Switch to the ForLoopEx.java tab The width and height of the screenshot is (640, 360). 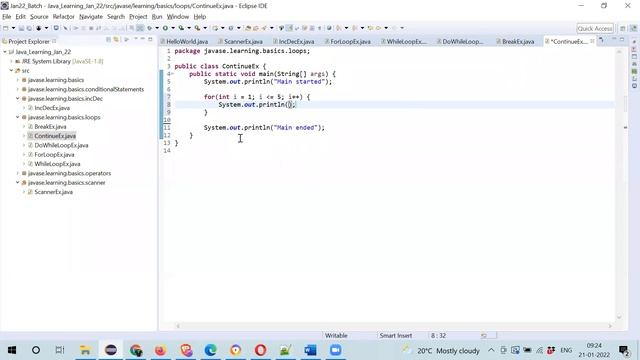click(x=348, y=42)
